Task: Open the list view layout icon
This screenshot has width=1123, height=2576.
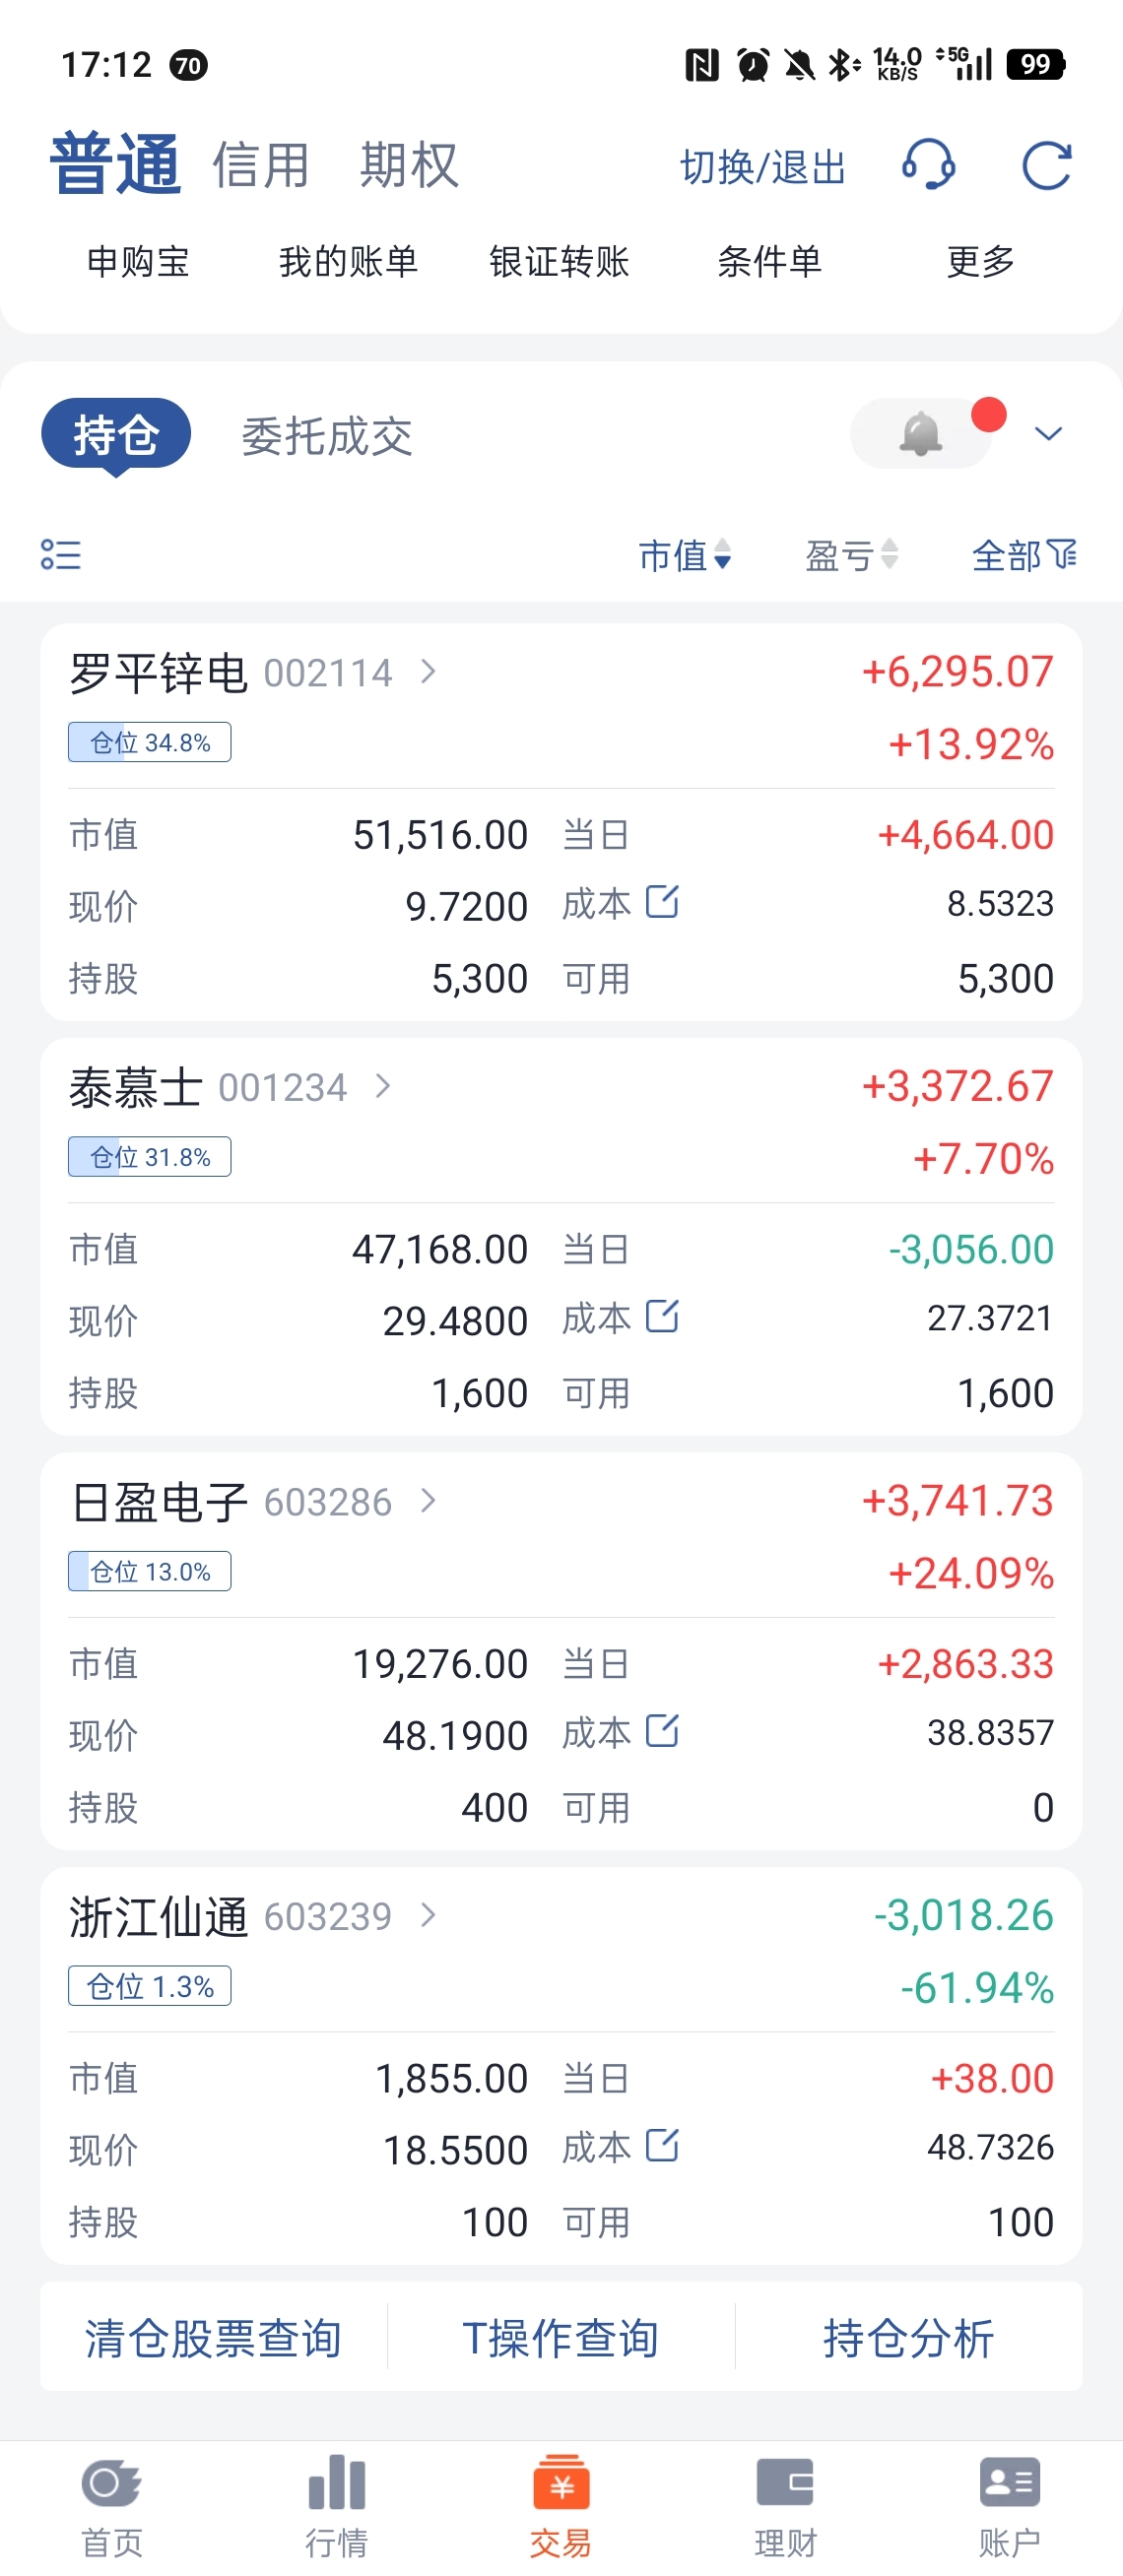Action: [61, 555]
